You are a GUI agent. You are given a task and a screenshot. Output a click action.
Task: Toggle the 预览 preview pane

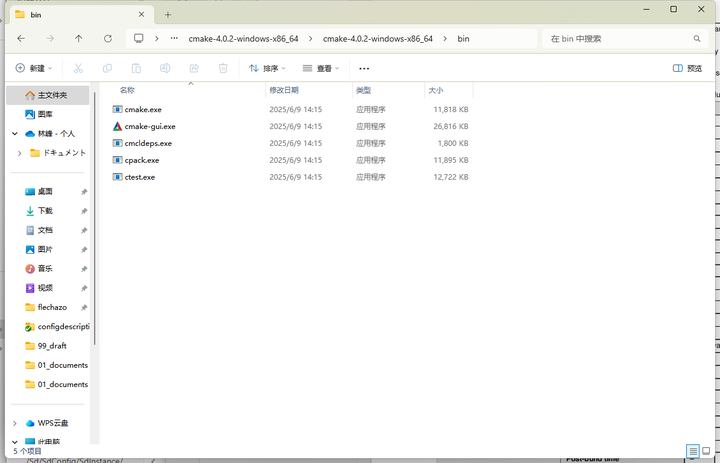tap(687, 68)
